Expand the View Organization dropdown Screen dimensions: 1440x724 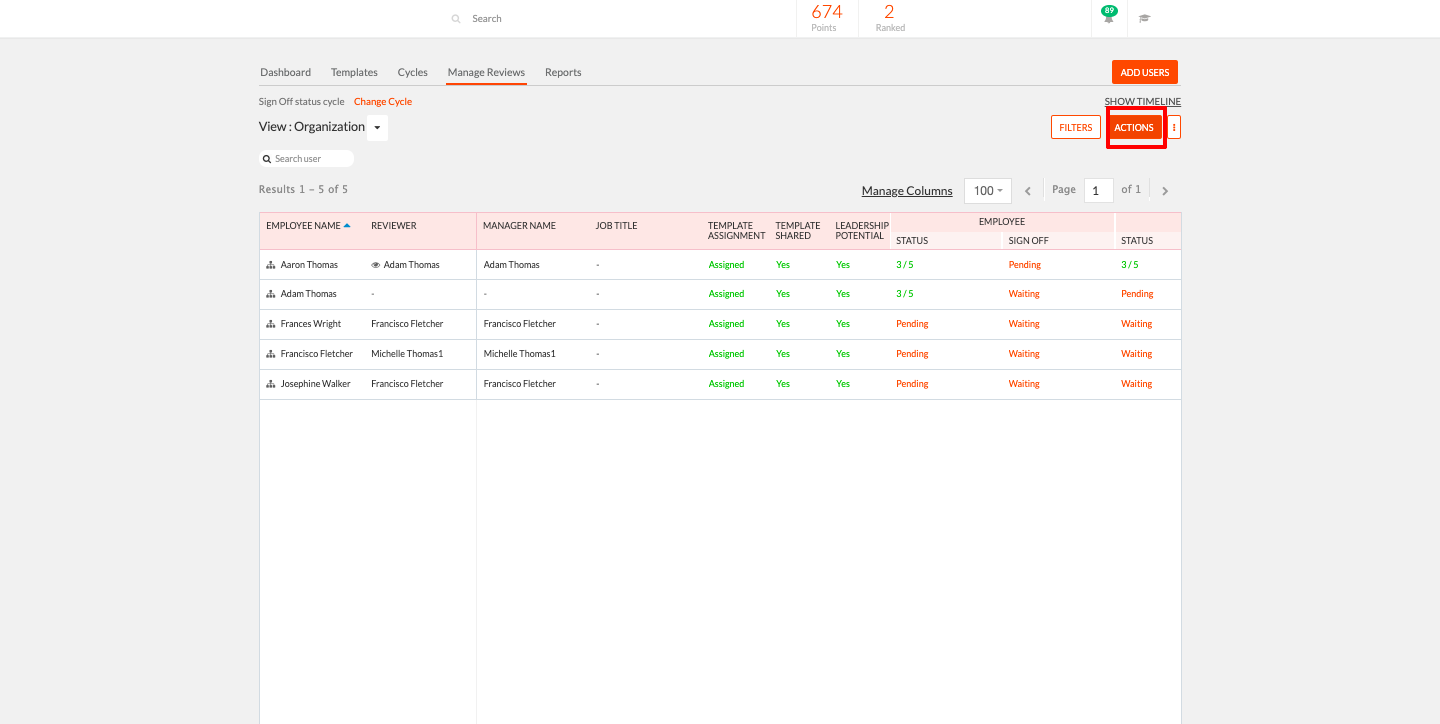pyautogui.click(x=377, y=128)
